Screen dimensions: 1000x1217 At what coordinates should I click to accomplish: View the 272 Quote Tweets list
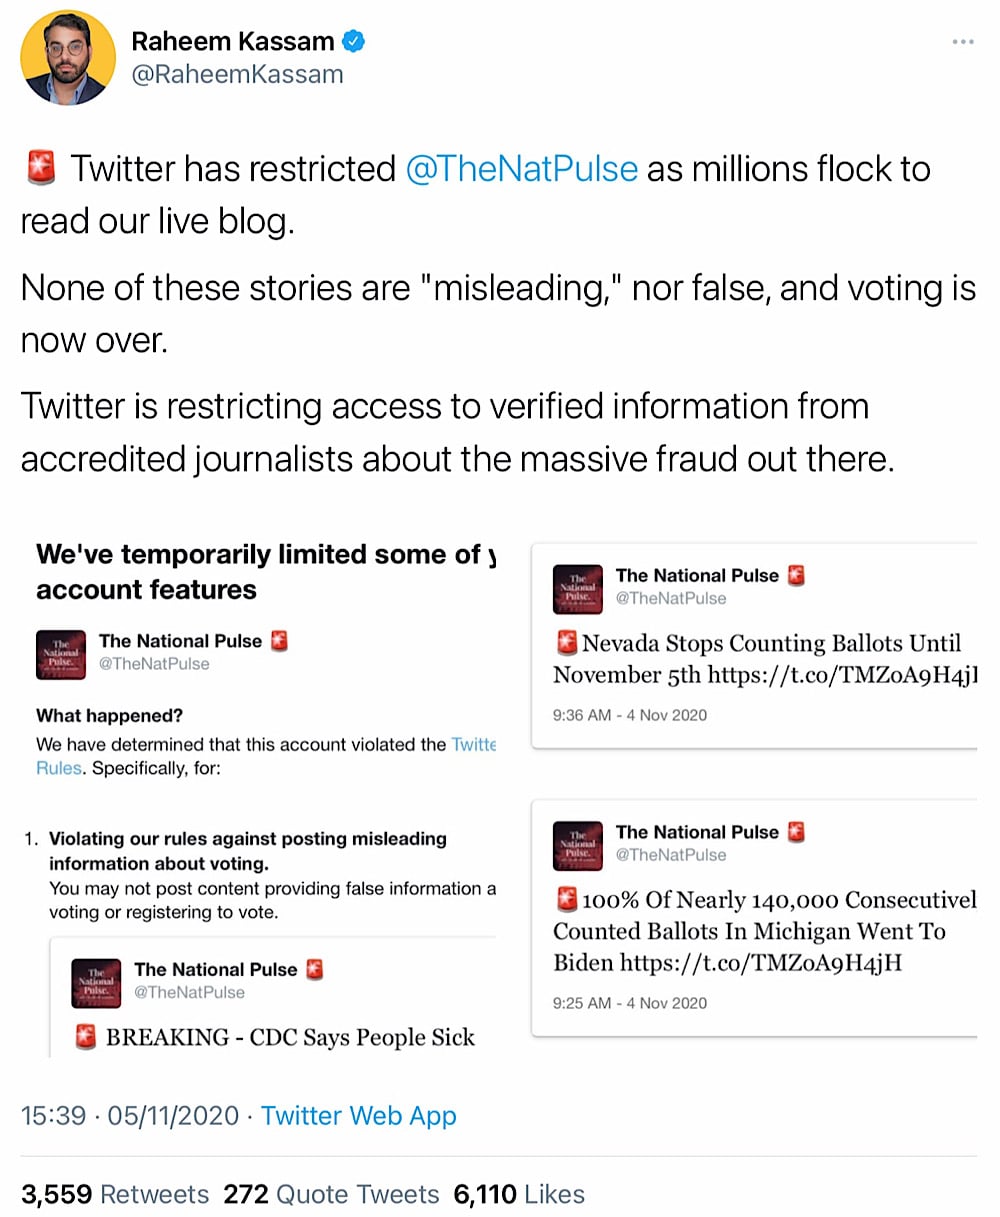pos(331,1194)
